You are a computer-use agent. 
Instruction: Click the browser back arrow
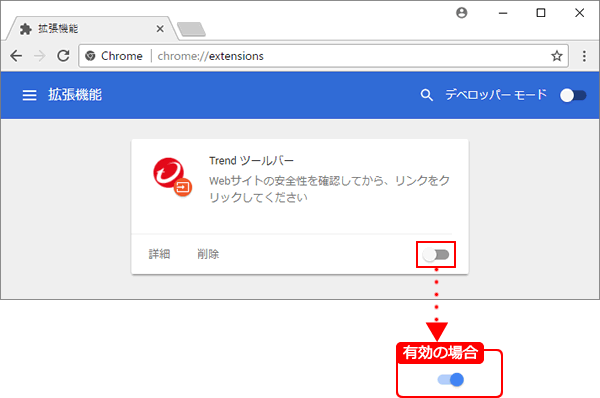16,56
